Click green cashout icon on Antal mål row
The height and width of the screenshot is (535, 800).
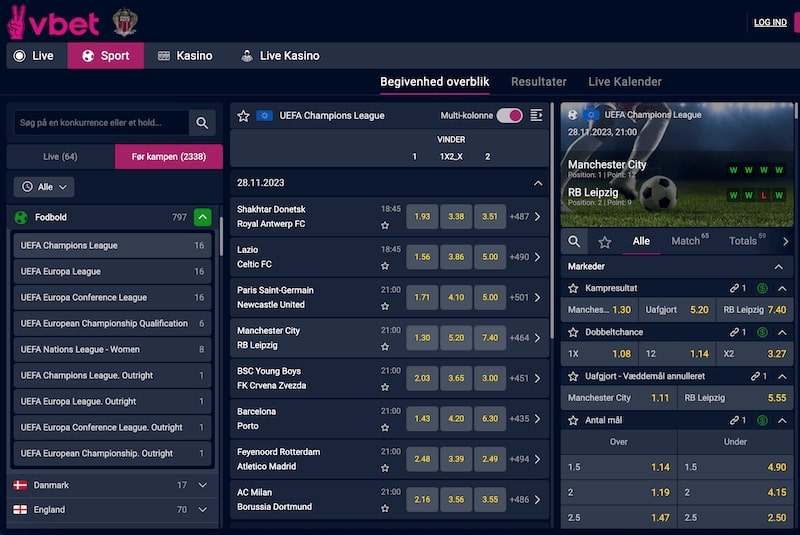(762, 421)
